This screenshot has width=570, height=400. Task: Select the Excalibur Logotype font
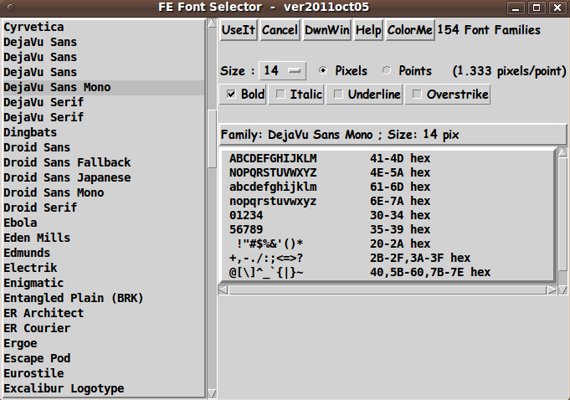coord(103,389)
